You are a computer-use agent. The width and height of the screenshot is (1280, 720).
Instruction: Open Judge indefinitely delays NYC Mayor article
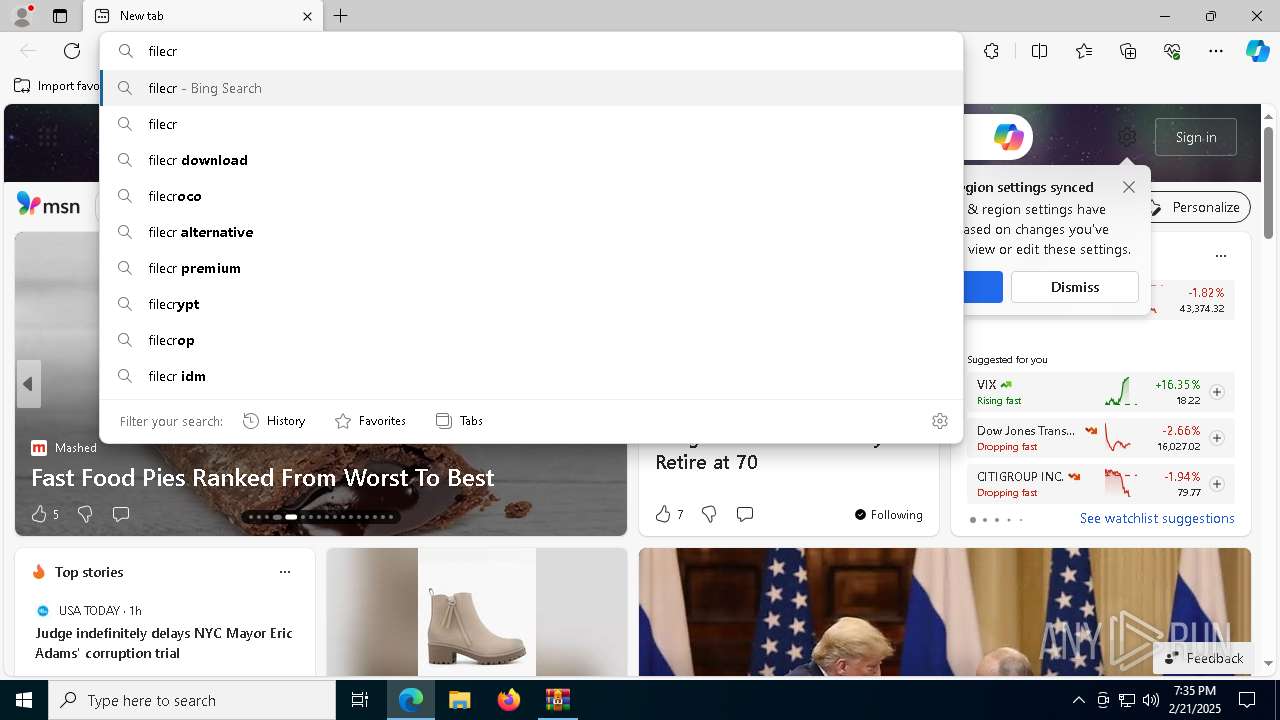[x=164, y=643]
